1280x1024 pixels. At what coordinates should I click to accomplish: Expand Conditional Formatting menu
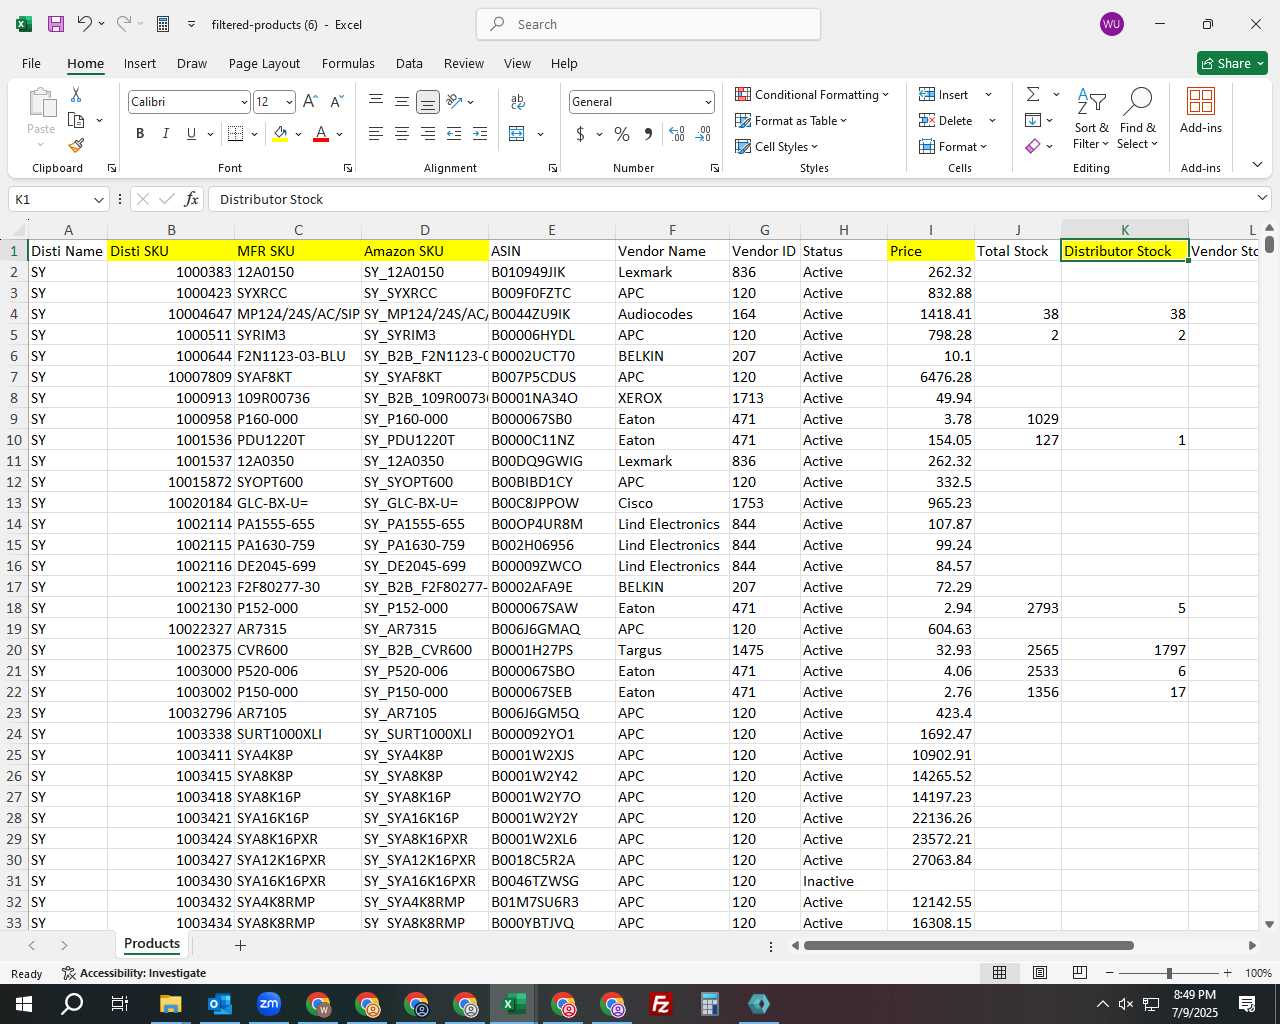[812, 94]
